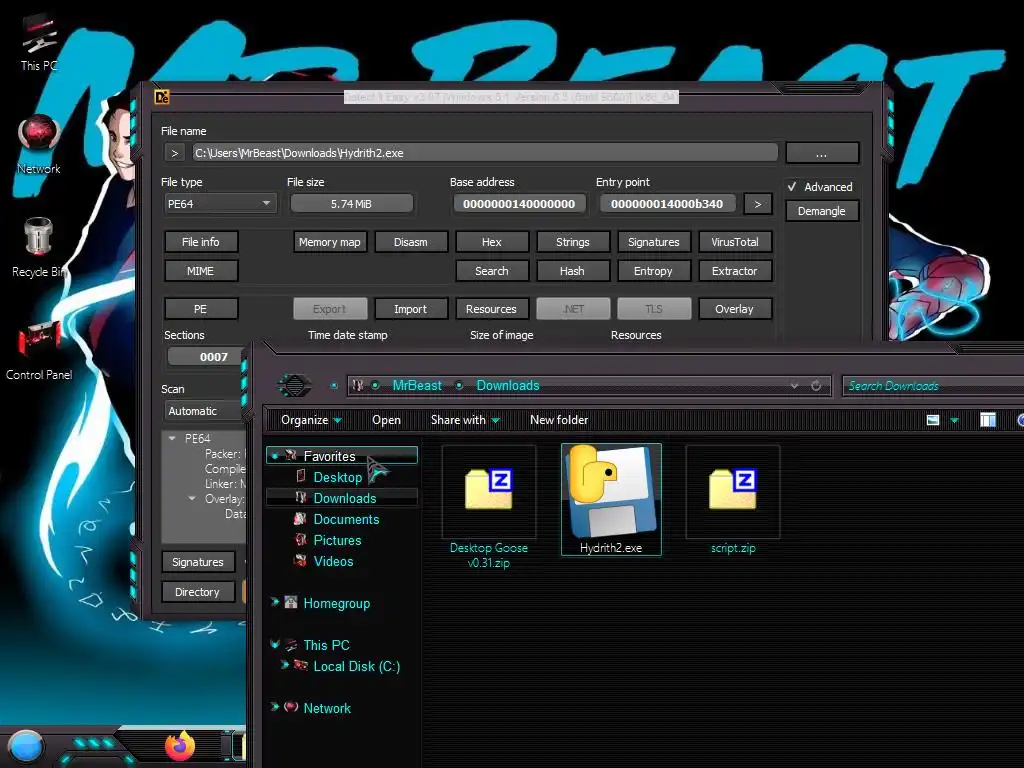
Task: Click the Hash button
Action: click(x=573, y=271)
